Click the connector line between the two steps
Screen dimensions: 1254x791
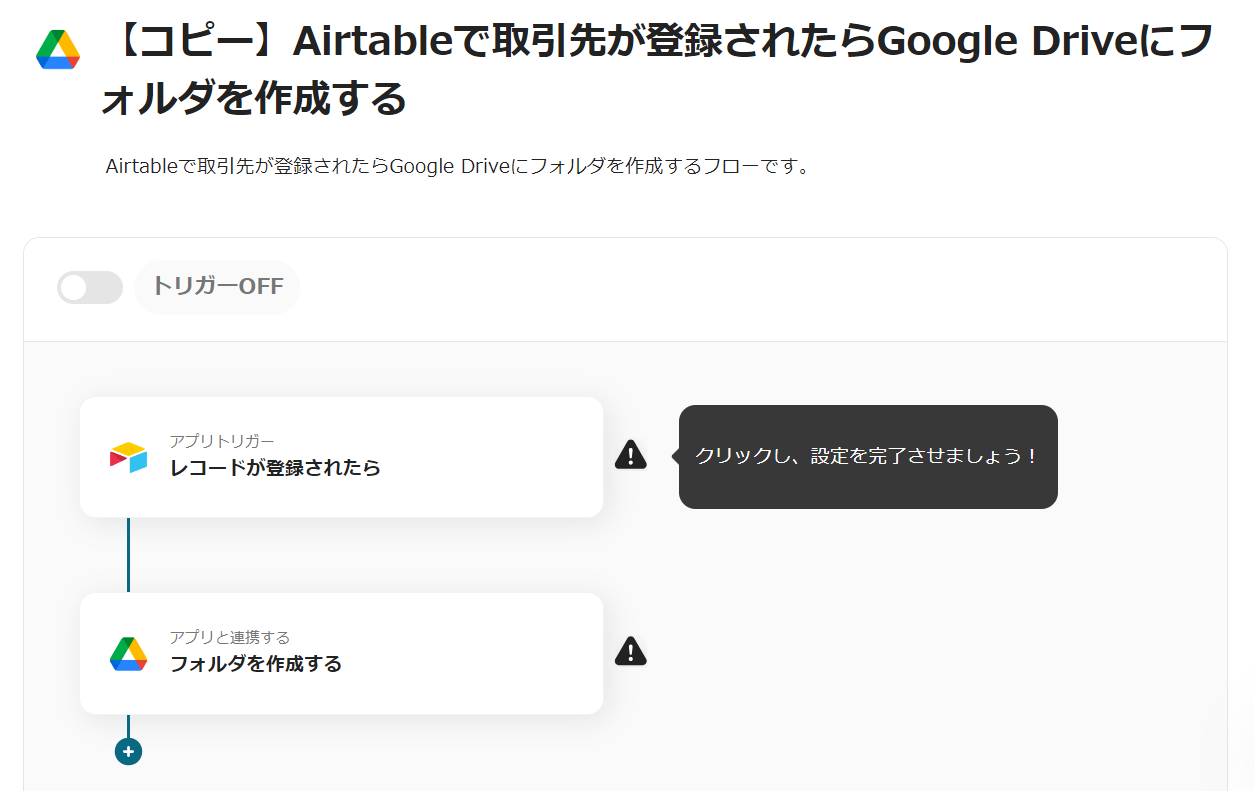click(x=128, y=555)
